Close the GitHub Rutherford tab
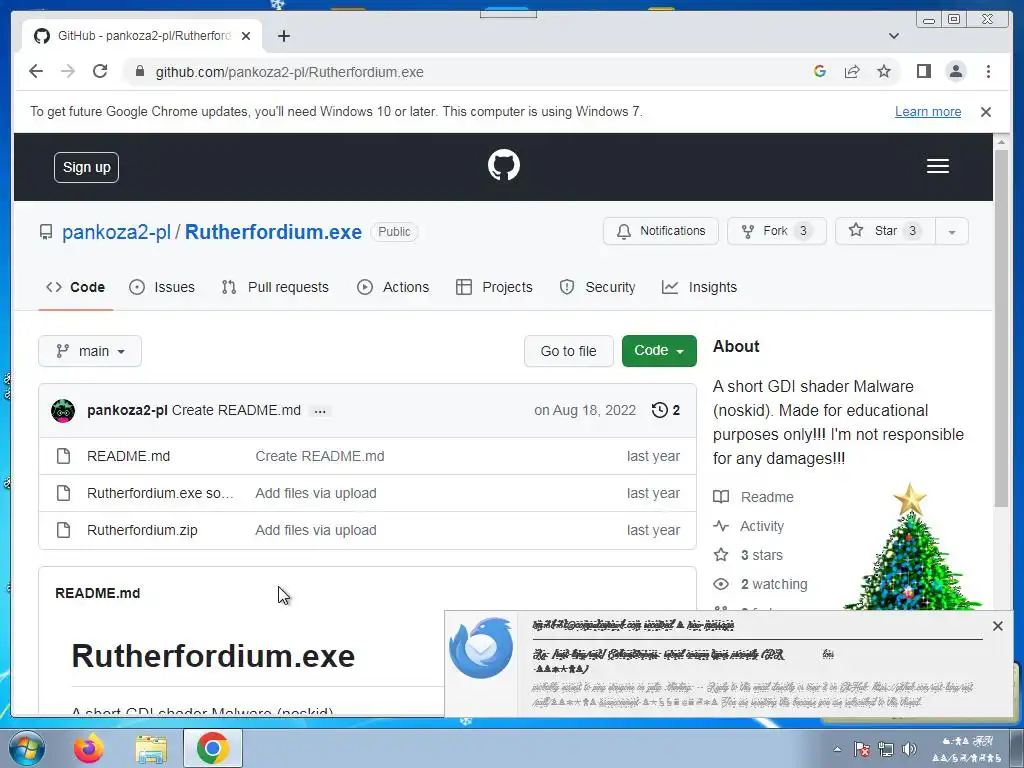This screenshot has width=1024, height=768. coord(246,36)
